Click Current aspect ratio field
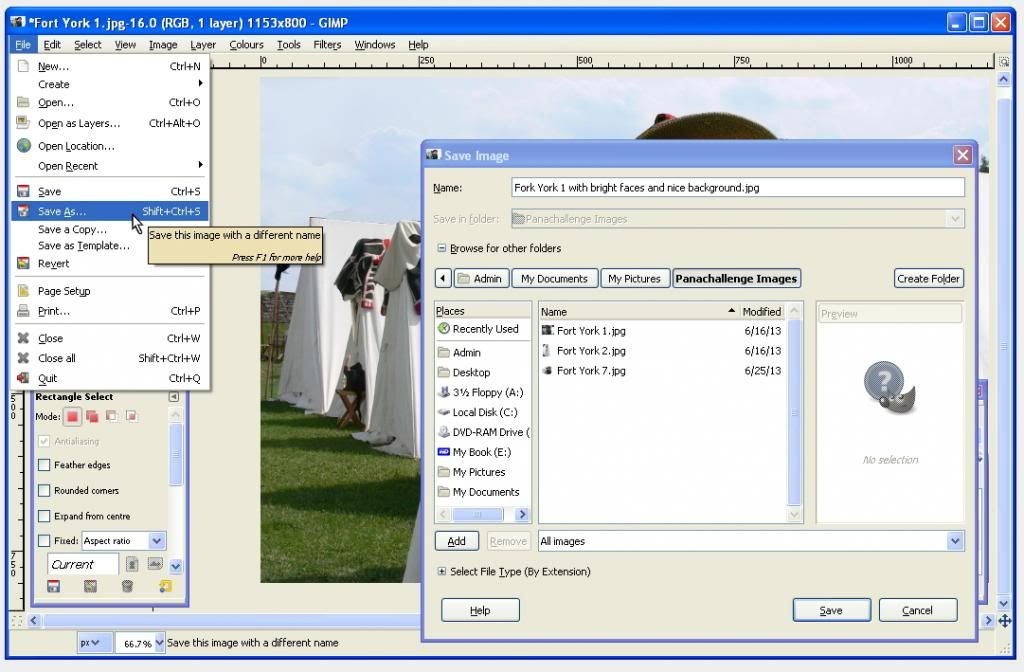 (x=83, y=564)
